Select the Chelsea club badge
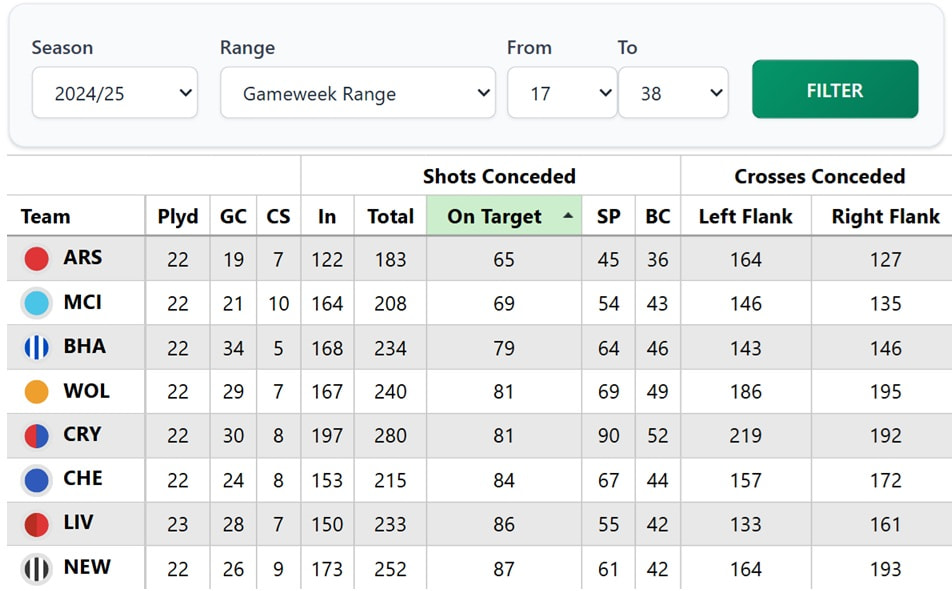This screenshot has height=591, width=952. 38,480
